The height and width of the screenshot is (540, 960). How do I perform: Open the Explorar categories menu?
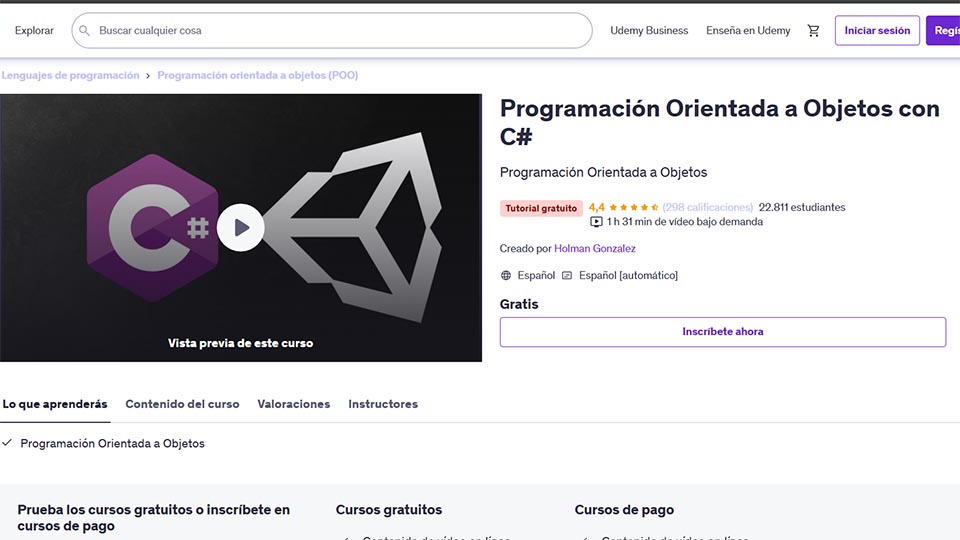[x=34, y=31]
